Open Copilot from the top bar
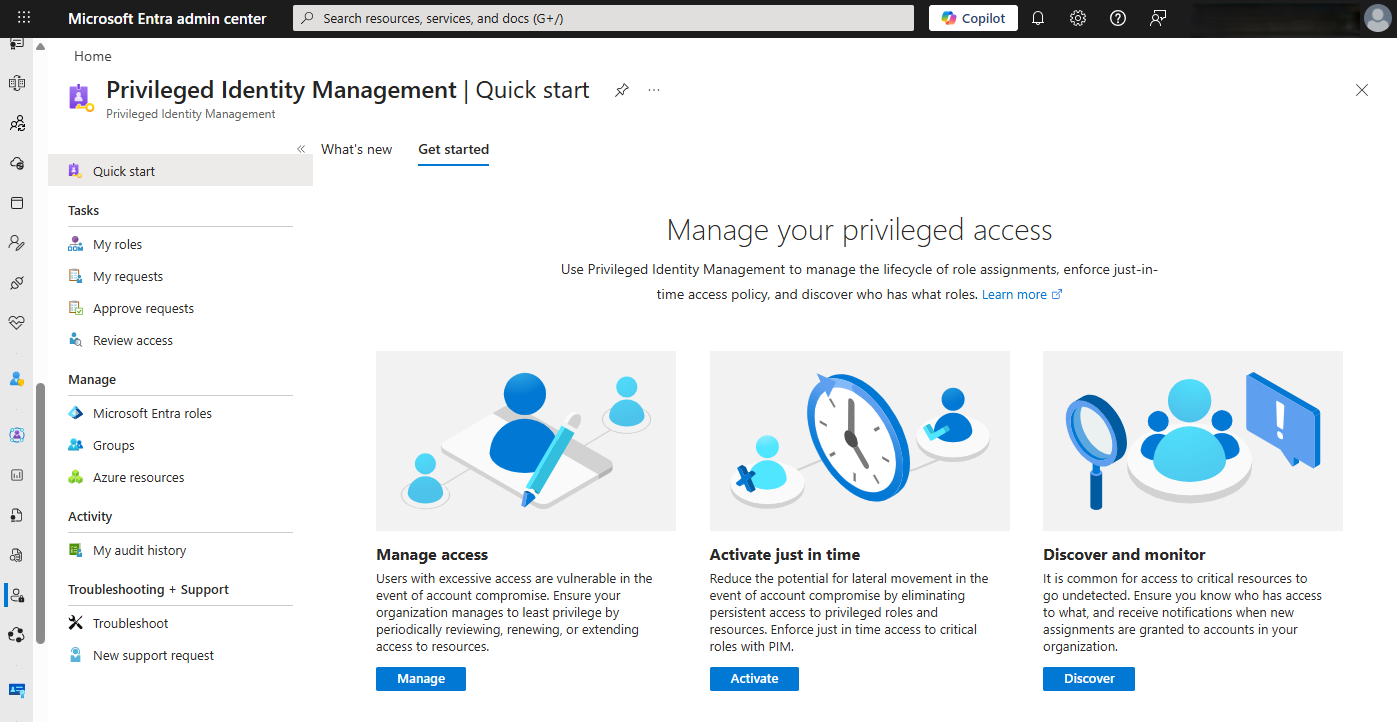The image size is (1397, 722). [971, 17]
